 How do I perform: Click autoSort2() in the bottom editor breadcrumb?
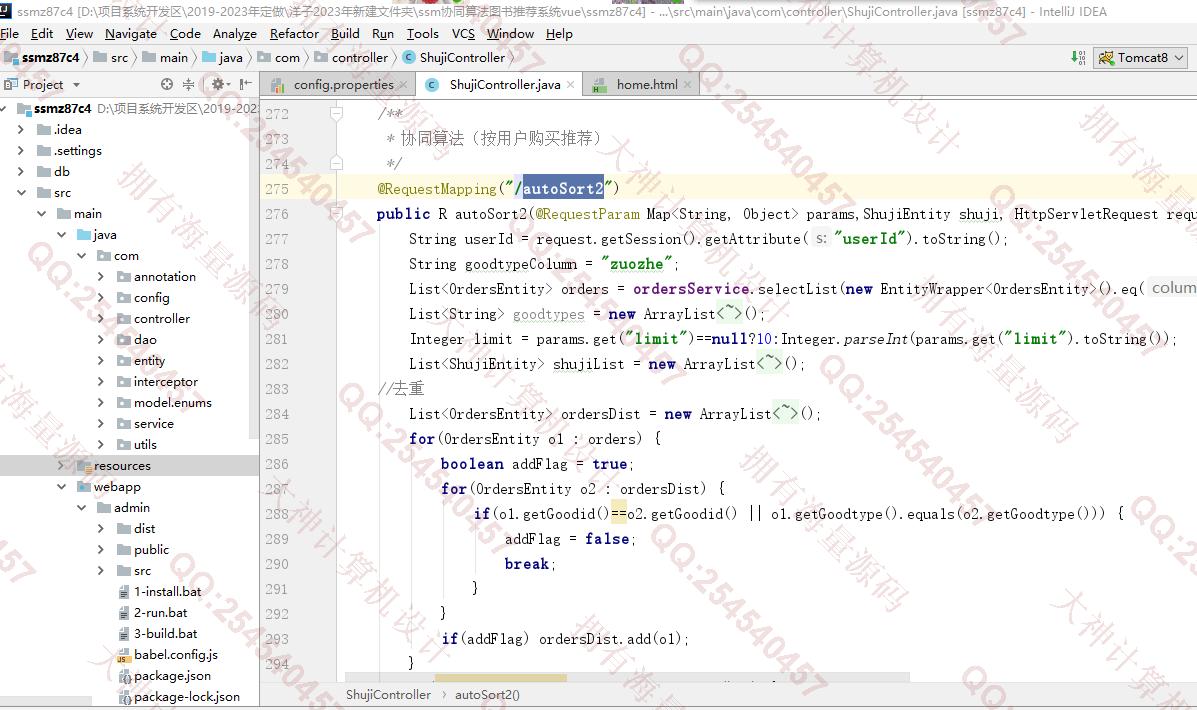pos(487,695)
